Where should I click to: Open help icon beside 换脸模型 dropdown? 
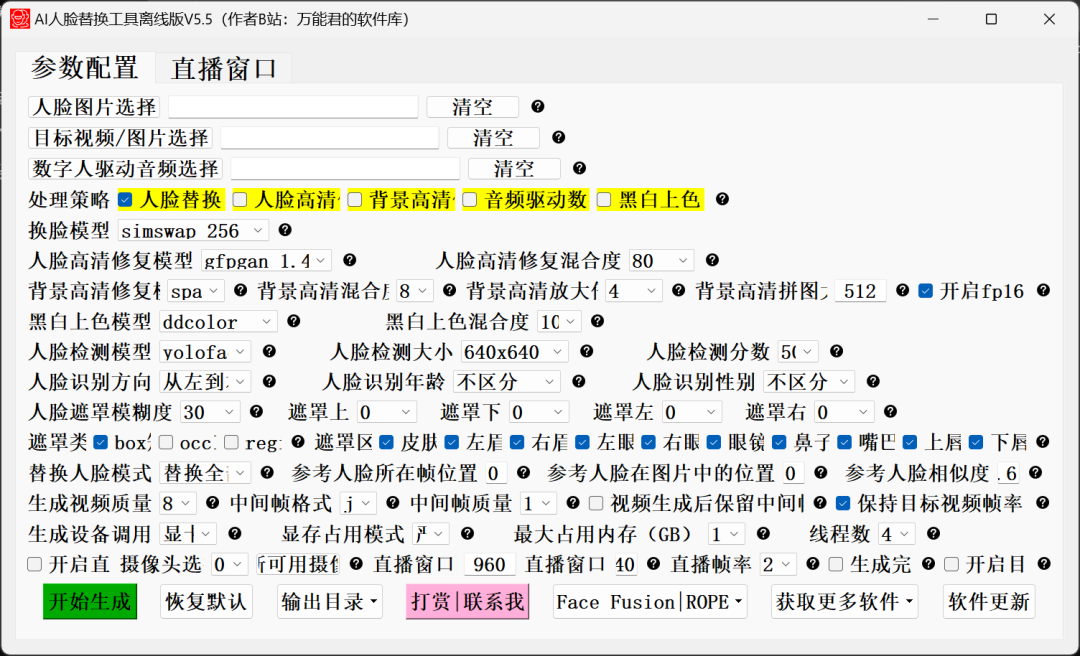(284, 229)
